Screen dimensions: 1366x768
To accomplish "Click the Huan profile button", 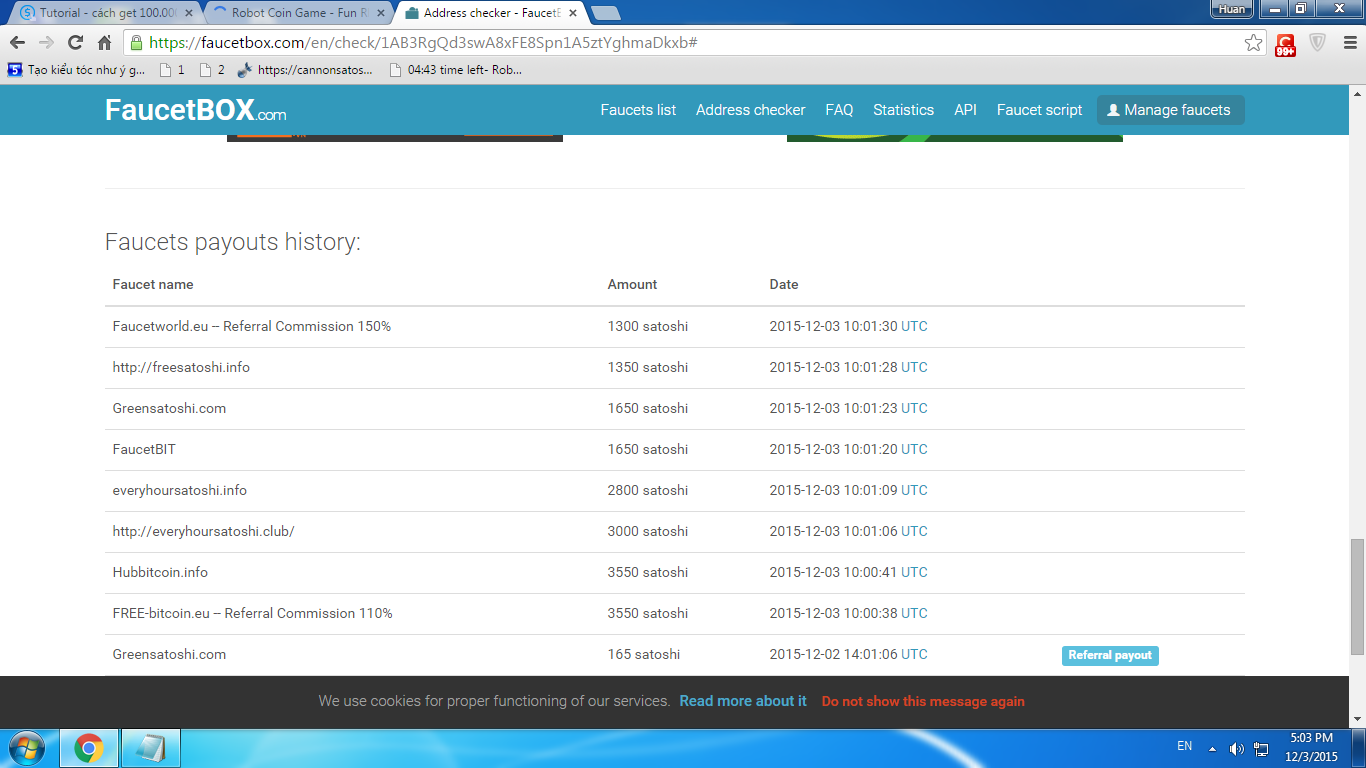I will pos(1232,9).
